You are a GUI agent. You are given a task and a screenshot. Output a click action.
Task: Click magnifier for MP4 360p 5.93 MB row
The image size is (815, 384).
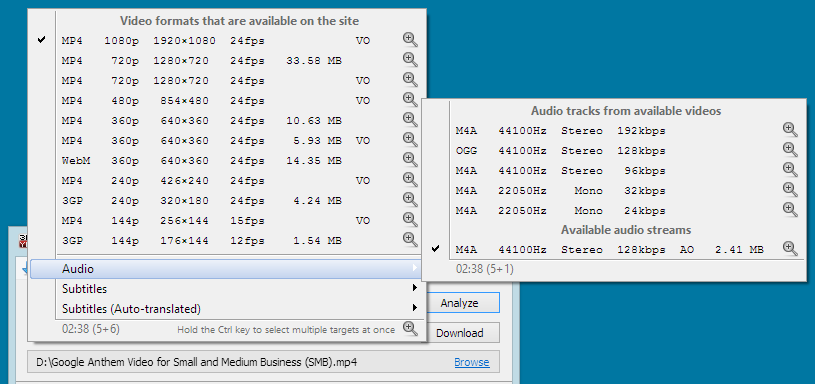(x=410, y=140)
